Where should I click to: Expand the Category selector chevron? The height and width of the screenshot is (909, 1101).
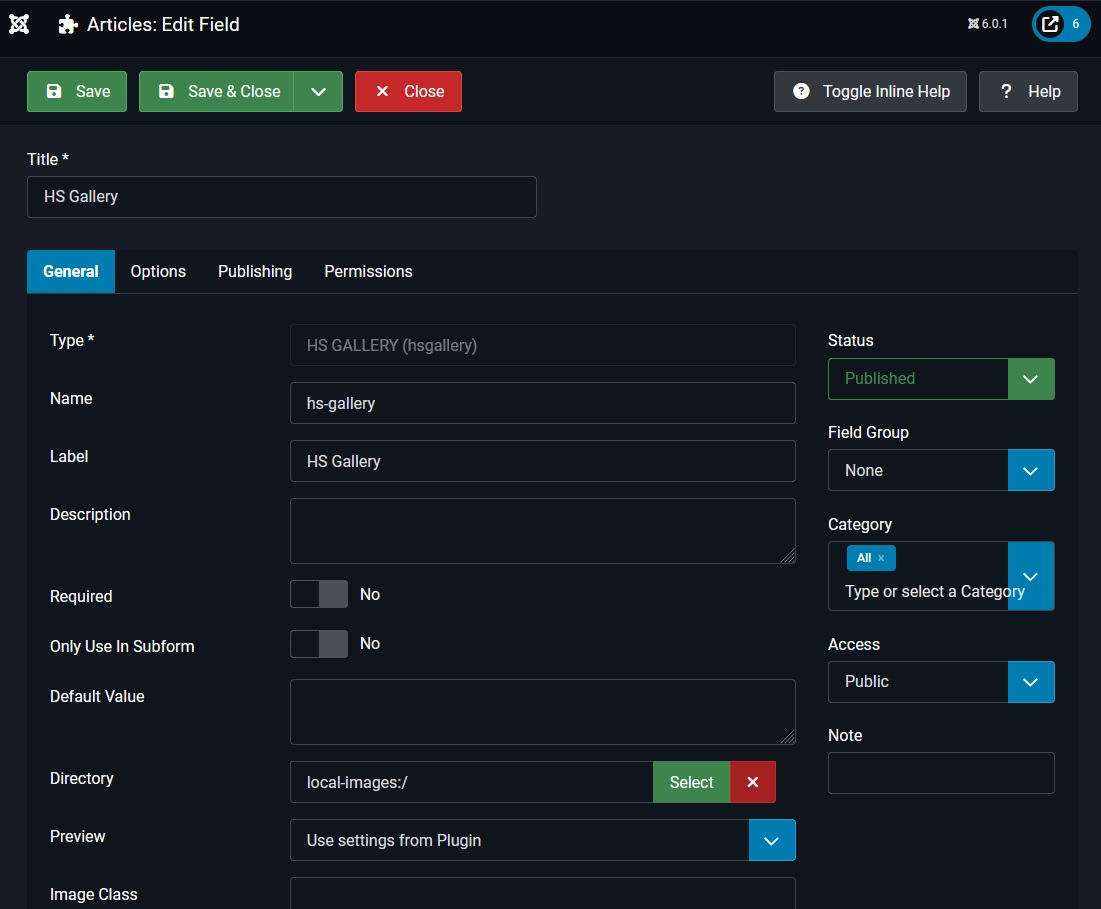(1030, 576)
